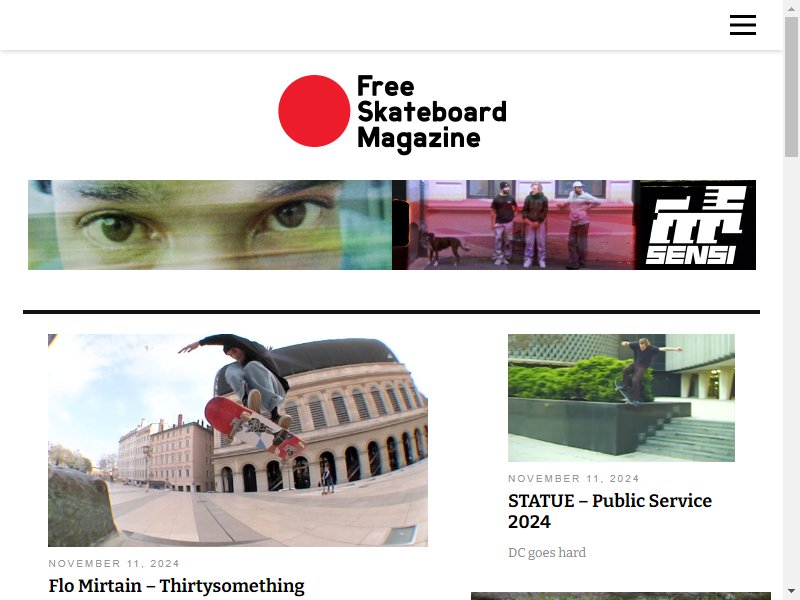
Task: Click the November 11, 2024 date above STATUE
Action: tap(573, 479)
